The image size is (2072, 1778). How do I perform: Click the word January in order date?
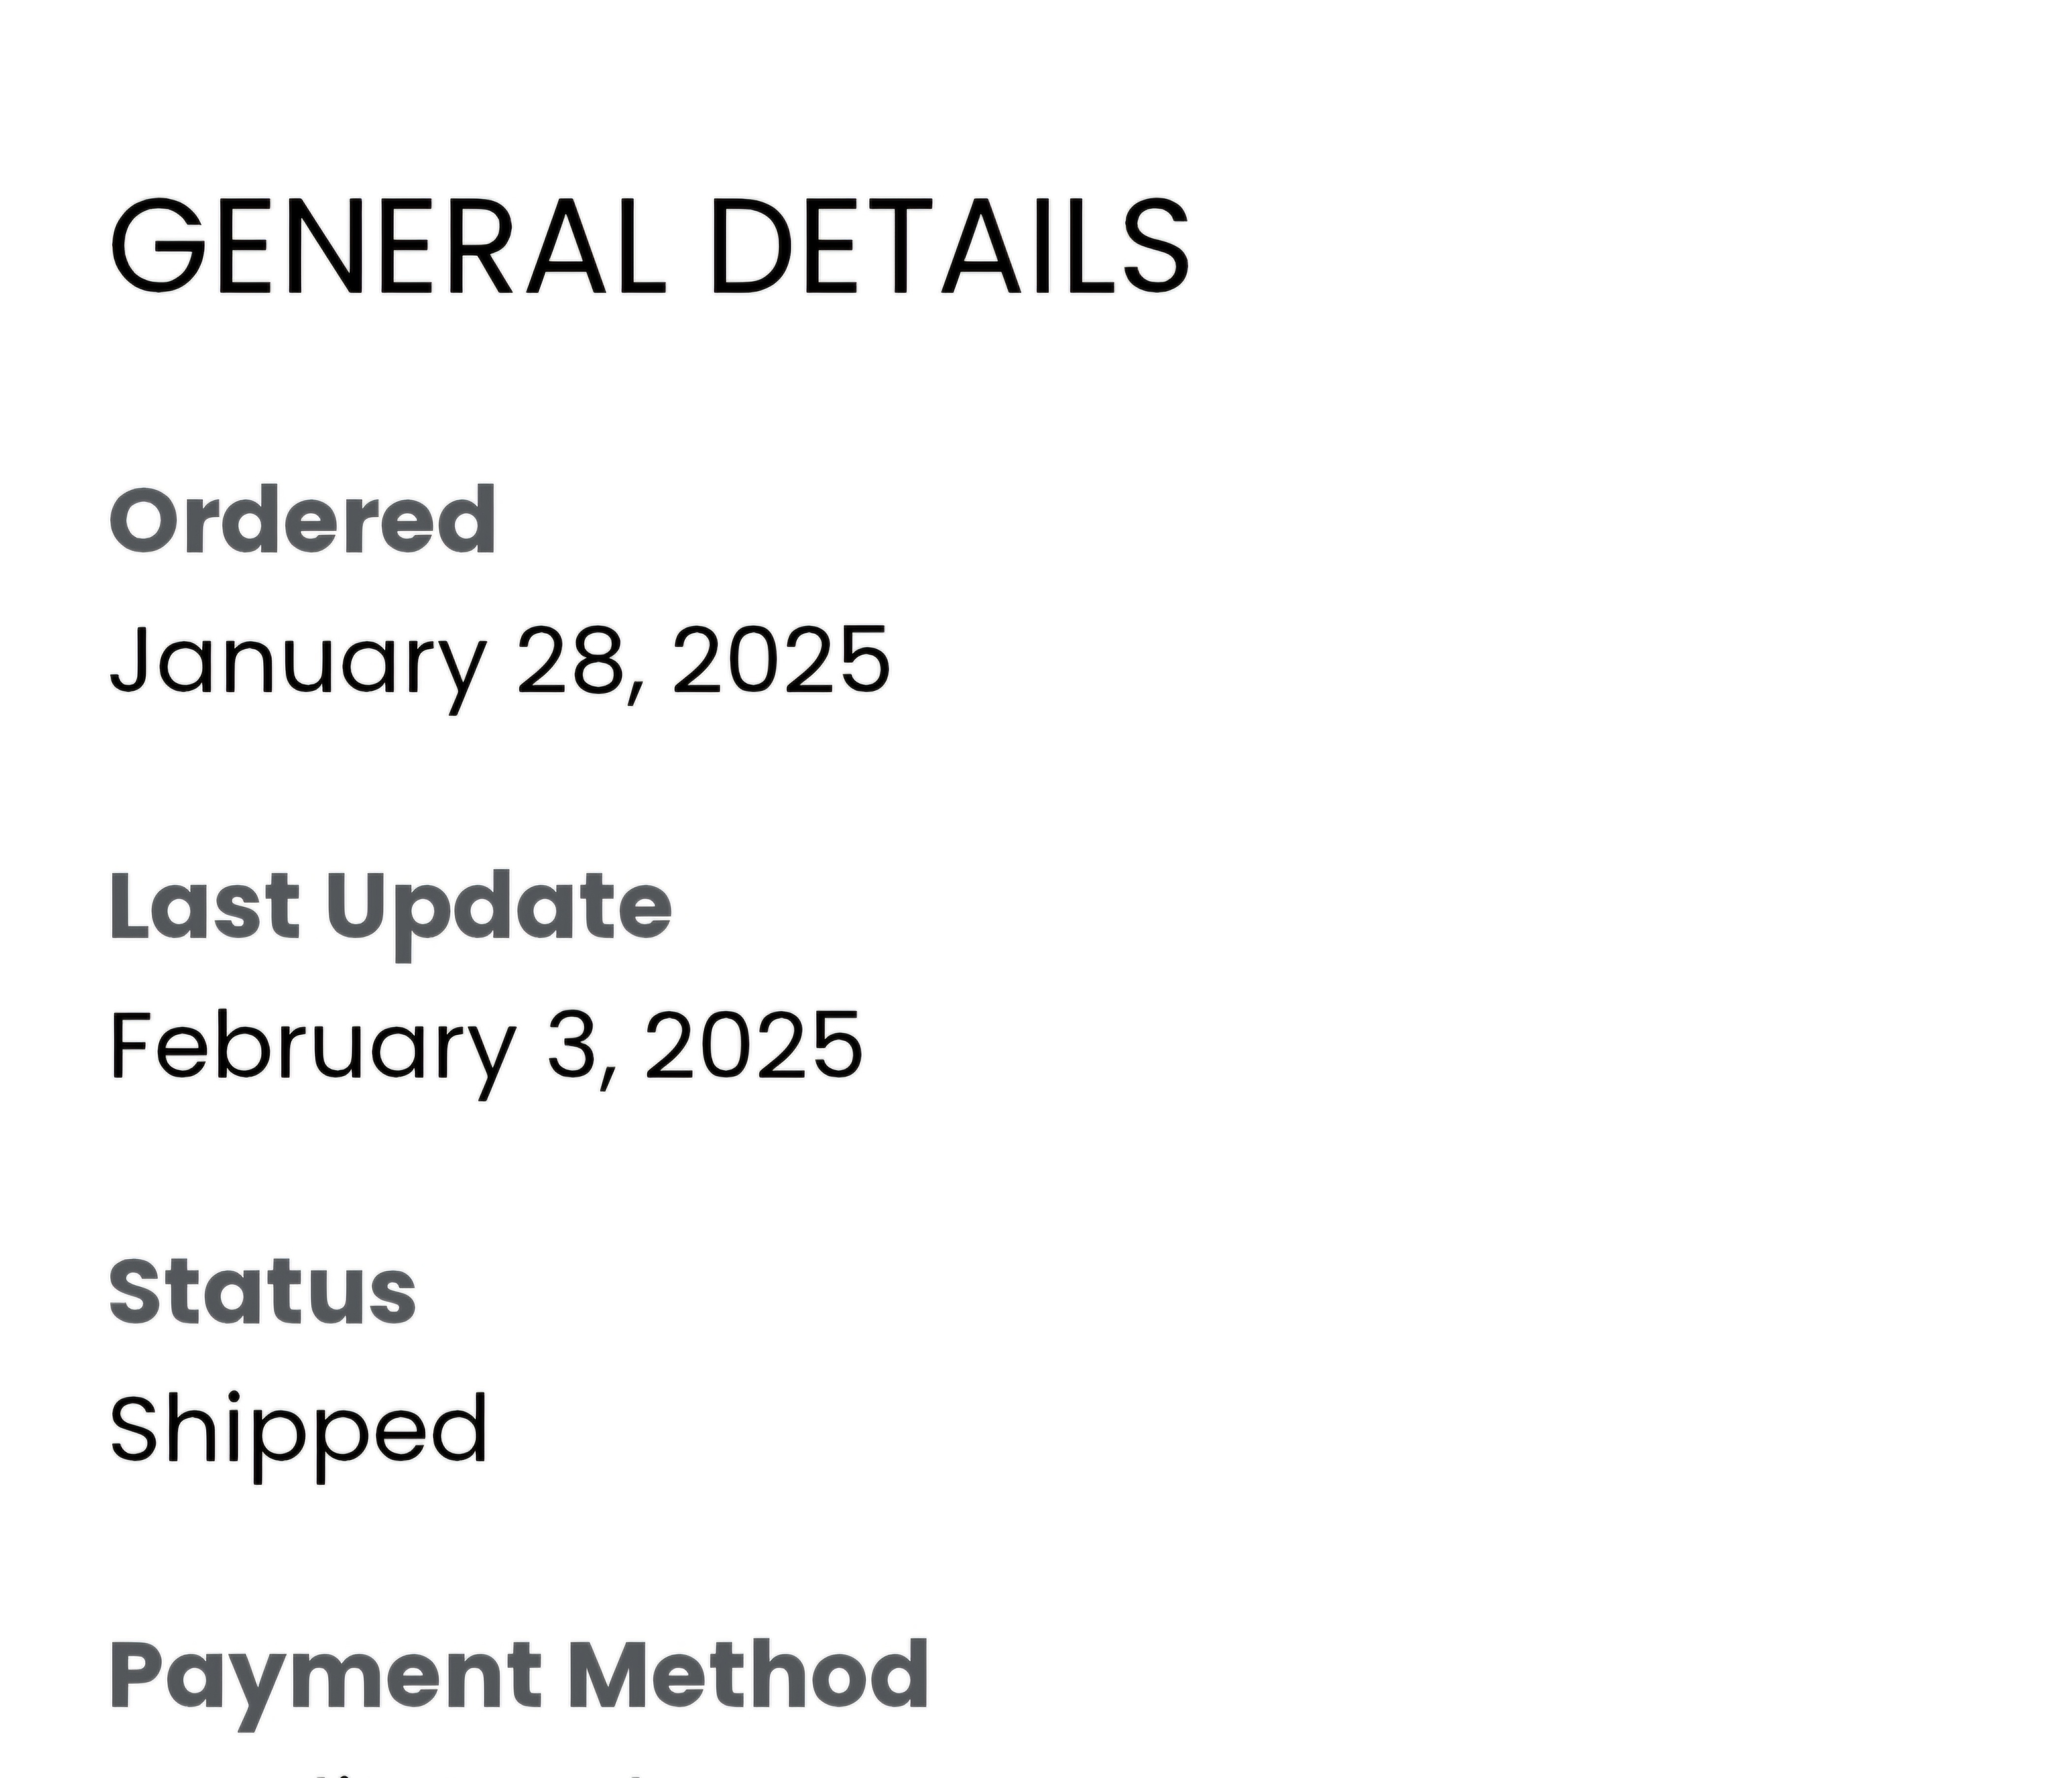(298, 665)
